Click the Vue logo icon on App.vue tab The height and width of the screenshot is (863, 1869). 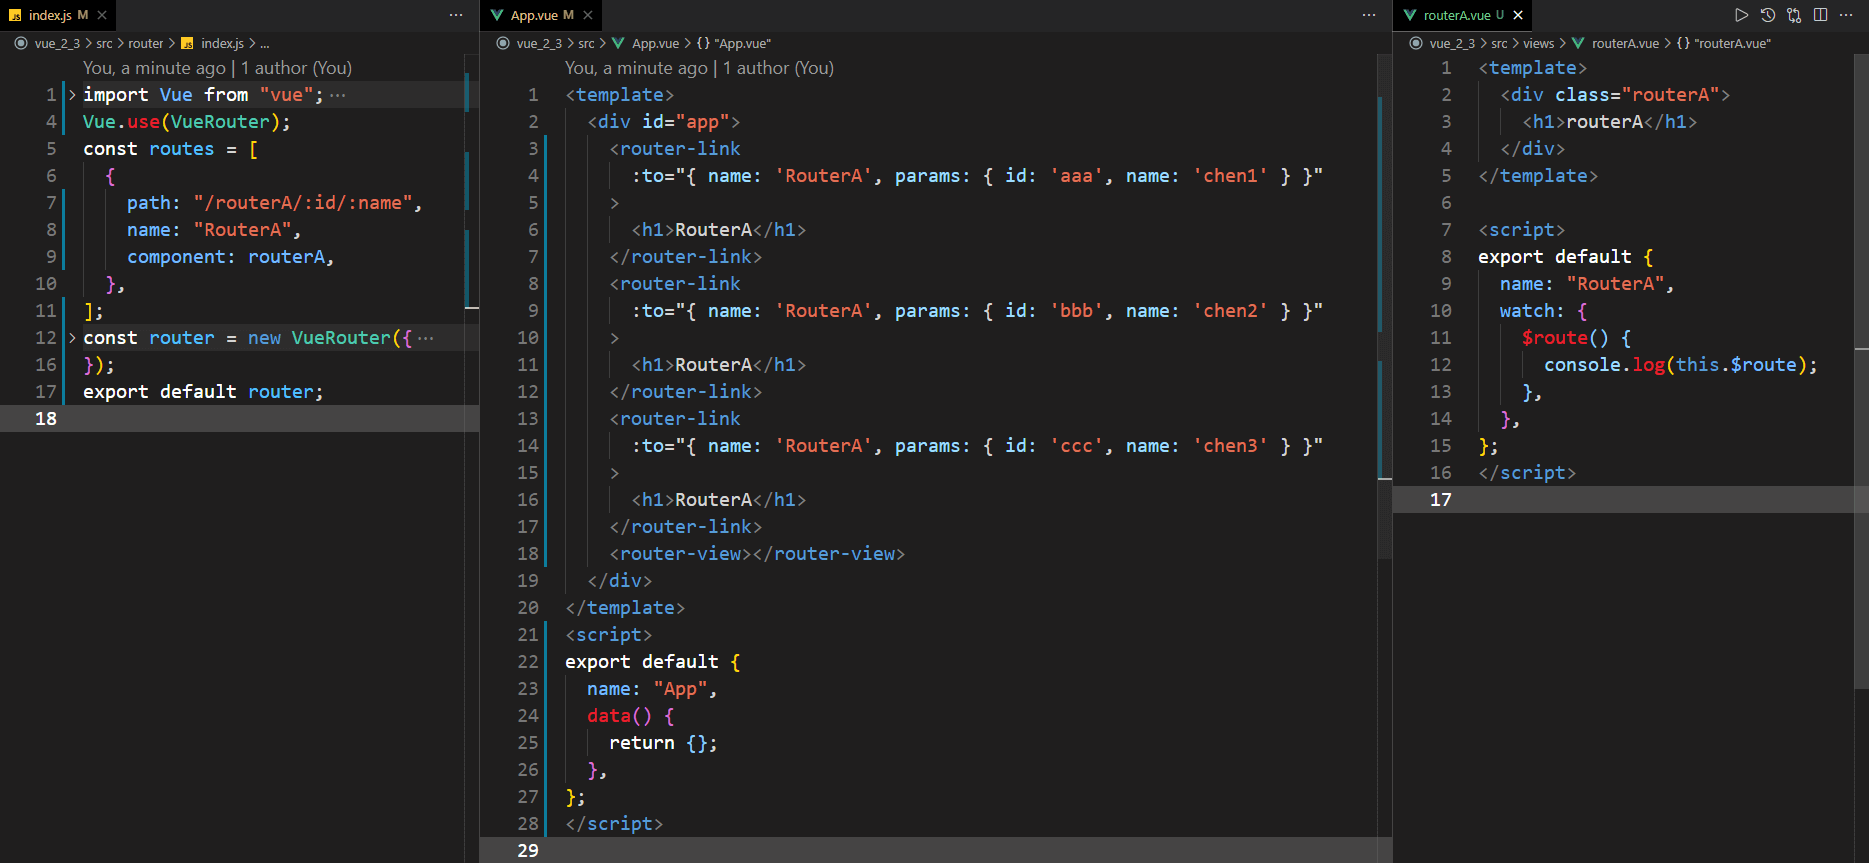coord(497,15)
